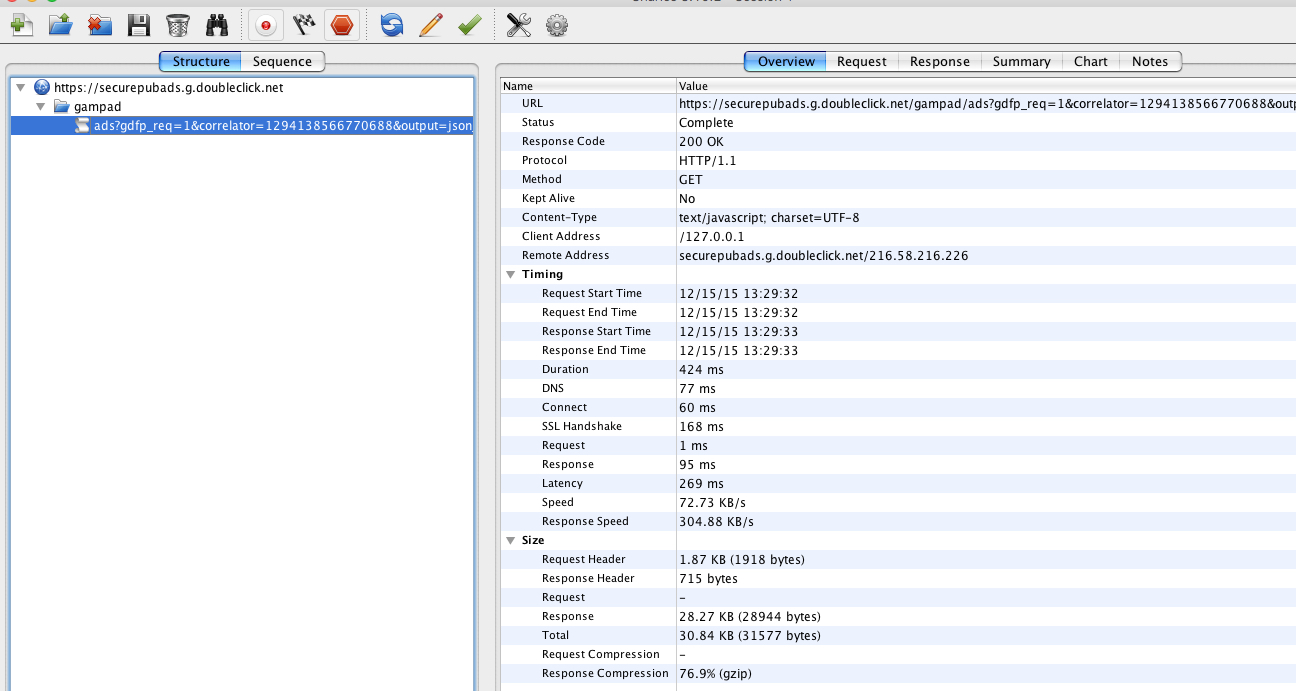Image resolution: width=1296 pixels, height=691 pixels.
Task: Switch to the Structure view
Action: click(x=201, y=61)
